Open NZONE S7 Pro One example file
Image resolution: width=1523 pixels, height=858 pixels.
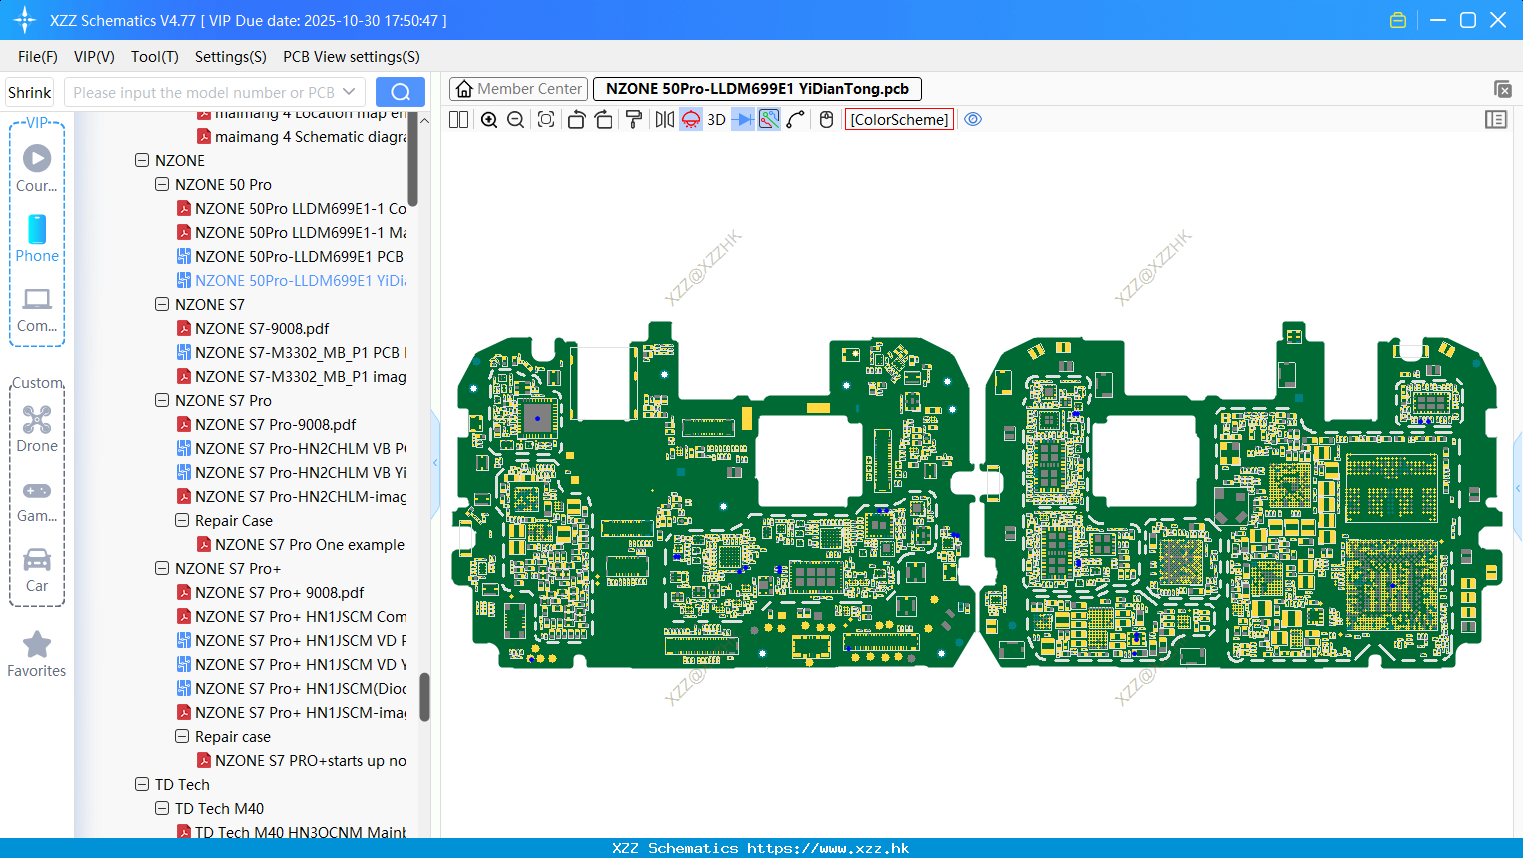(x=301, y=544)
